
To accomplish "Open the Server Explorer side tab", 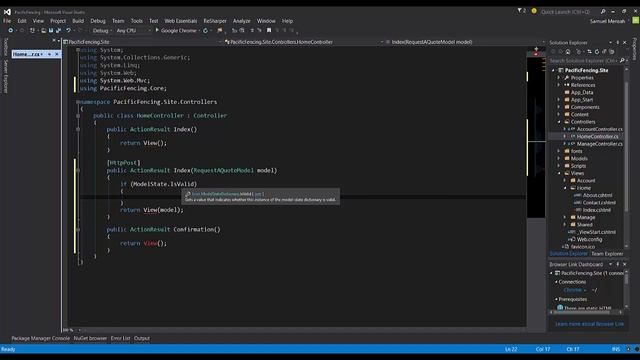I will tap(6, 76).
